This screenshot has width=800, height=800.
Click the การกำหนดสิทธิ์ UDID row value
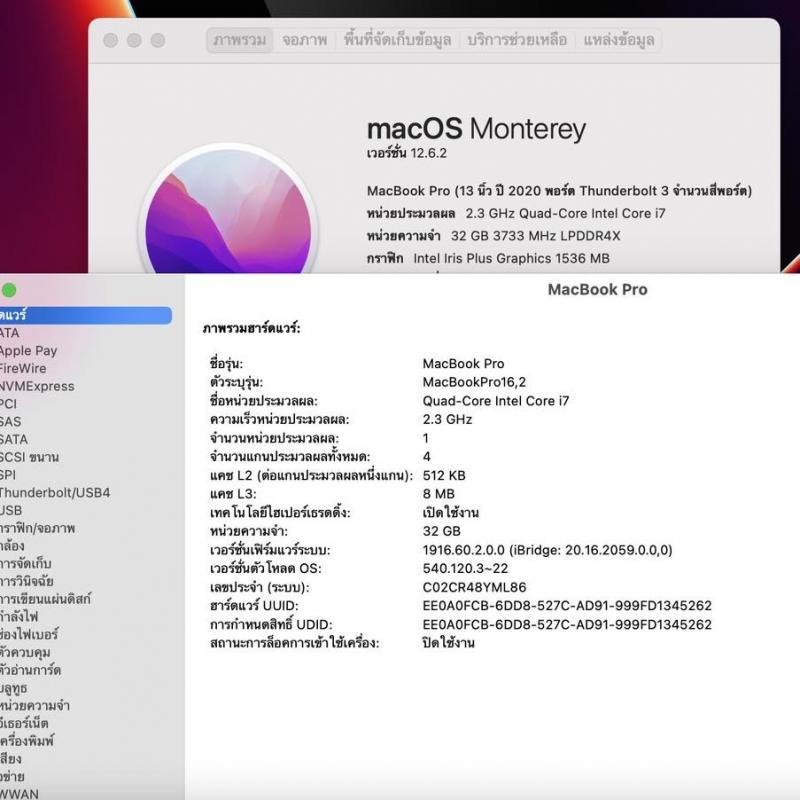coord(567,624)
